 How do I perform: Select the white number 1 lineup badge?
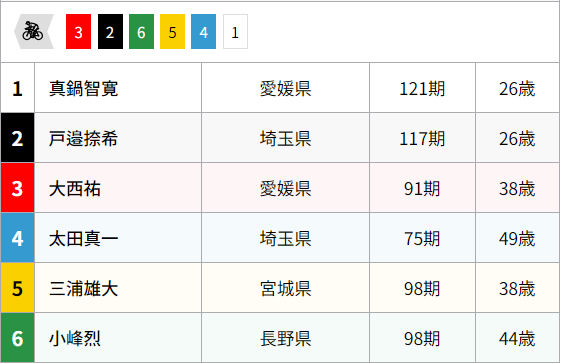tap(235, 32)
